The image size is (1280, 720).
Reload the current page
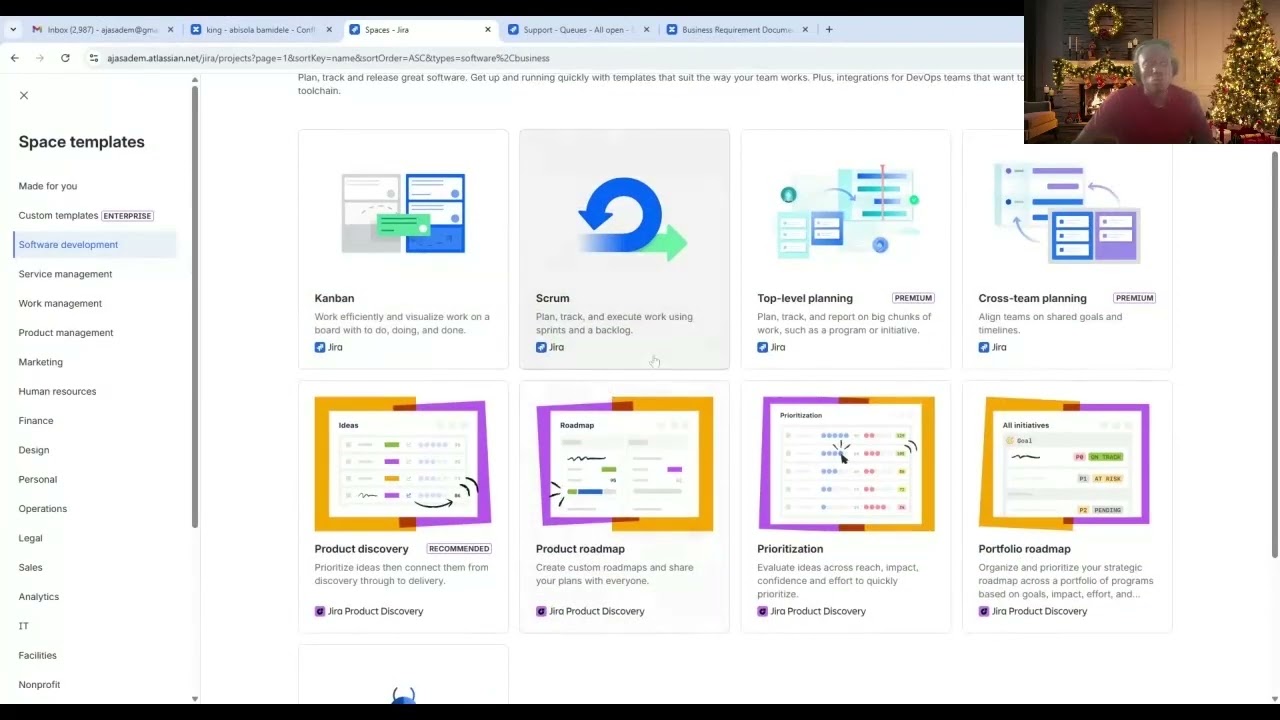(x=65, y=58)
